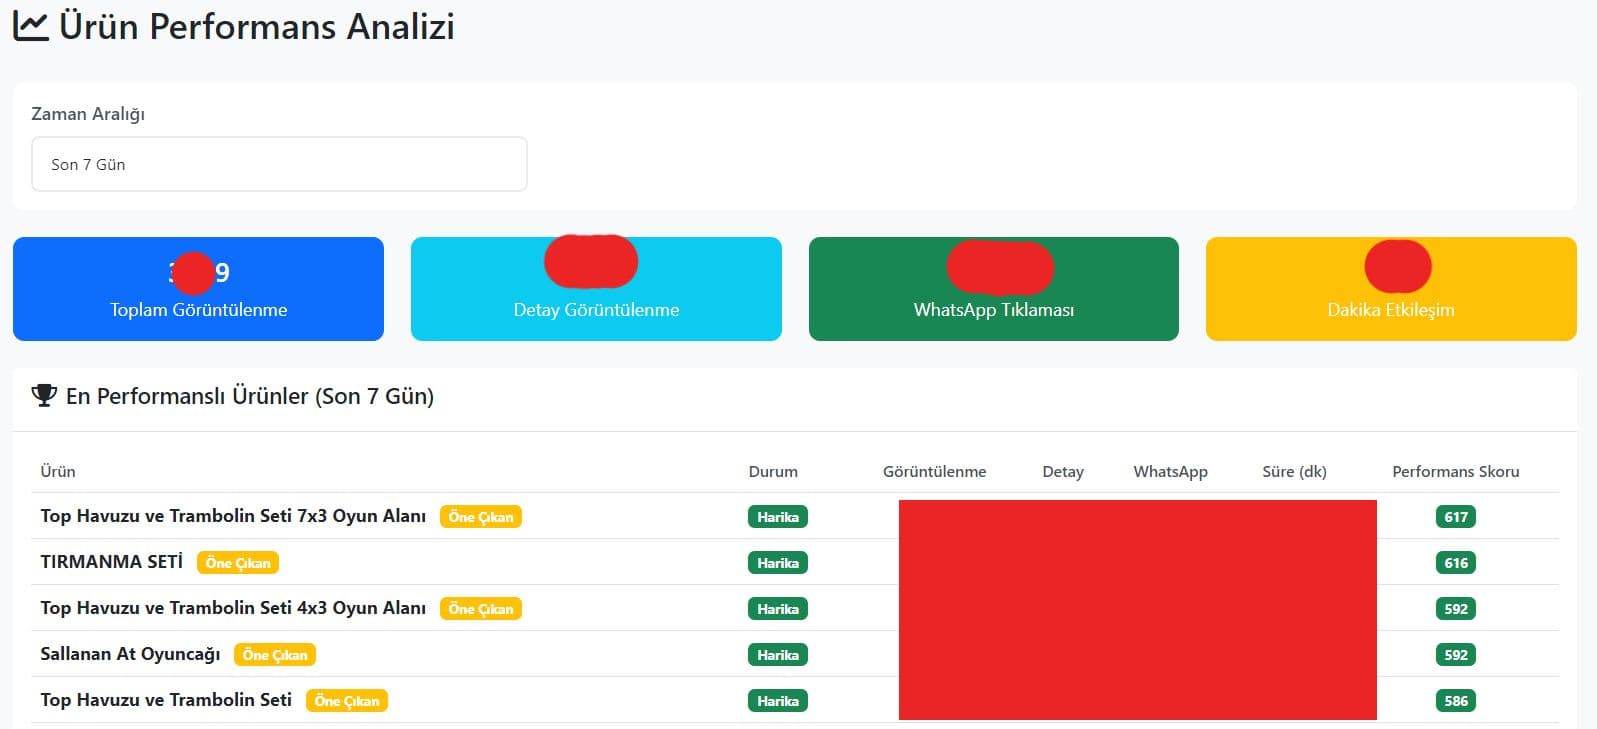Screen dimensions: 1597x729
Task: Click the Ürün column header
Action: [58, 471]
